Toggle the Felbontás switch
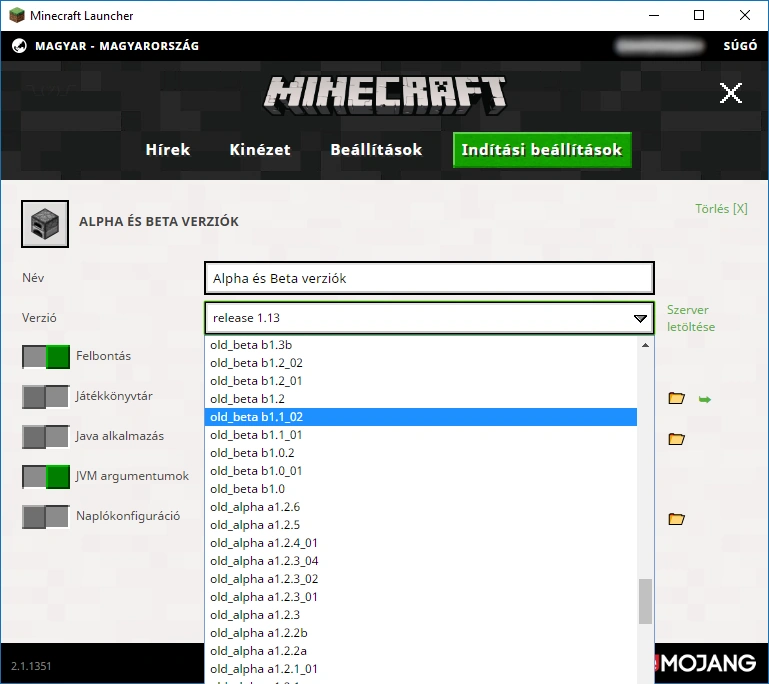The image size is (769, 684). click(46, 356)
